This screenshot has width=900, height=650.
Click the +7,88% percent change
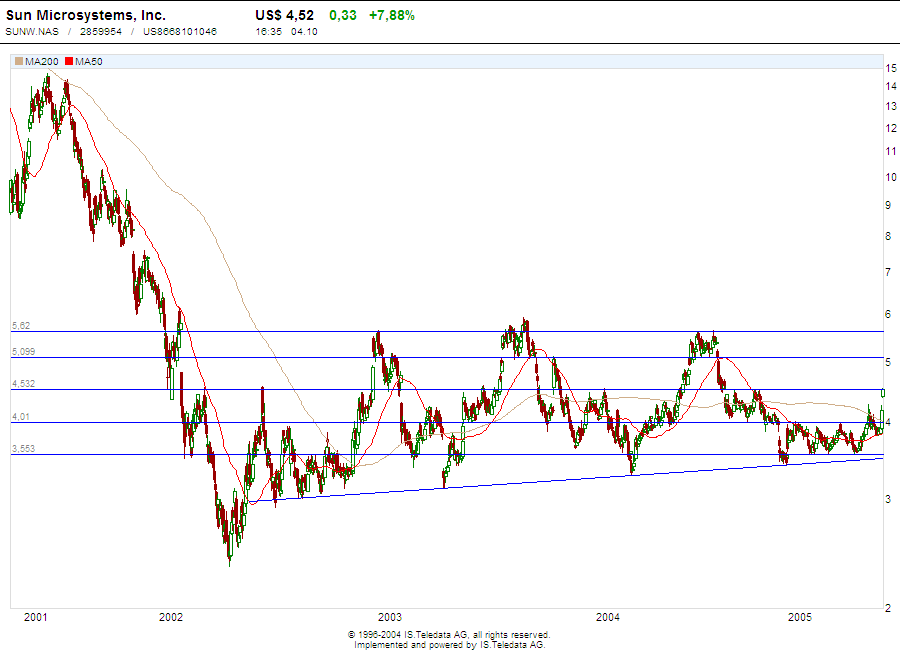click(392, 16)
